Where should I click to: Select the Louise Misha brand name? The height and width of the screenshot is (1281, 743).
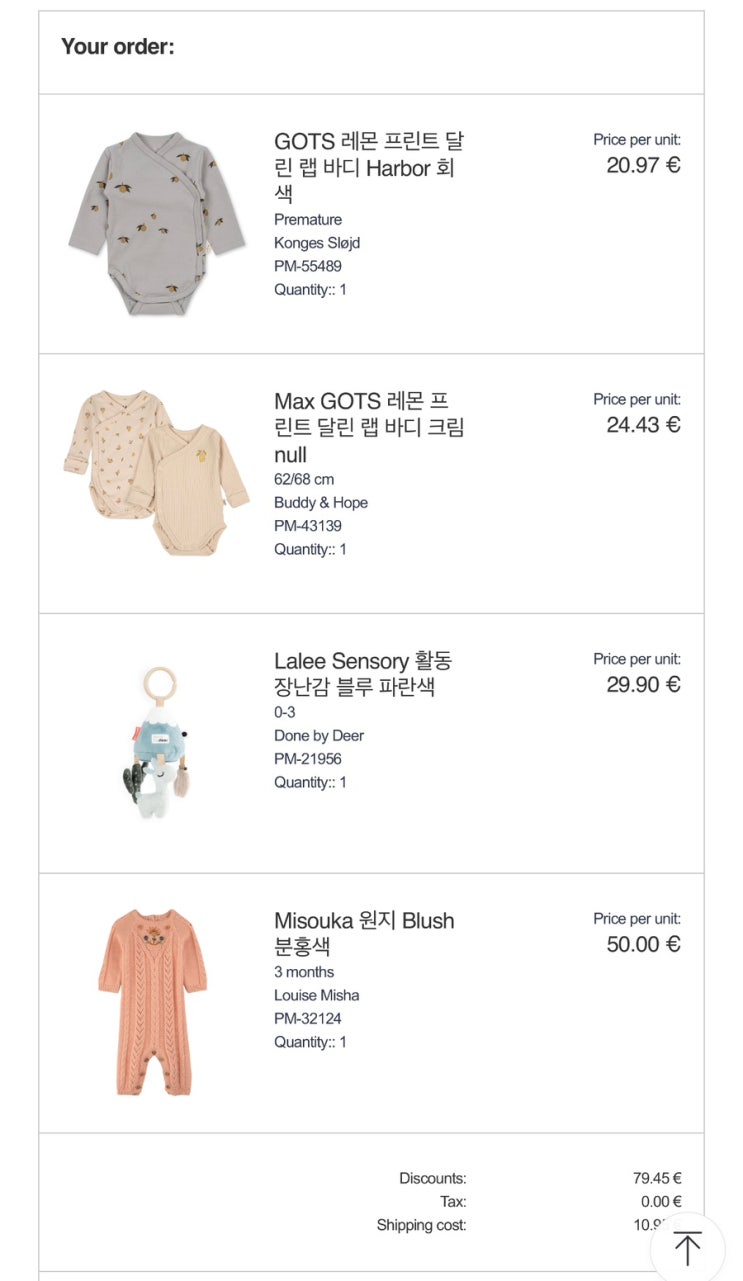pyautogui.click(x=317, y=996)
